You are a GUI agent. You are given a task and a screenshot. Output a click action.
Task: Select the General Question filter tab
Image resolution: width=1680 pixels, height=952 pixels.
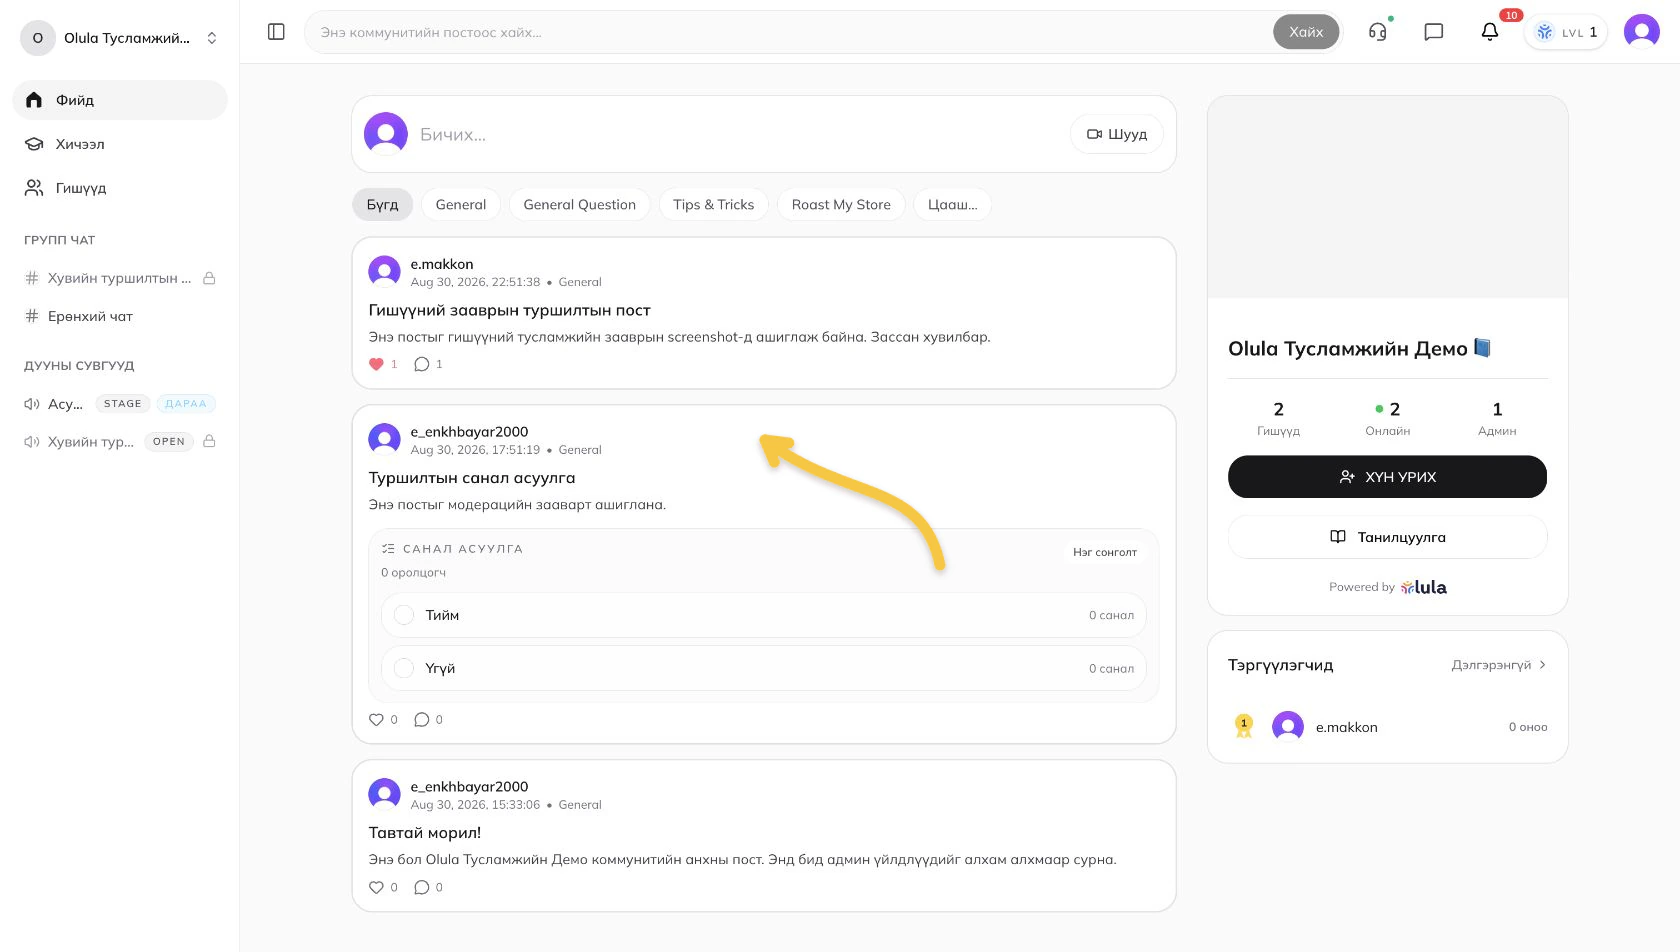[x=580, y=204]
